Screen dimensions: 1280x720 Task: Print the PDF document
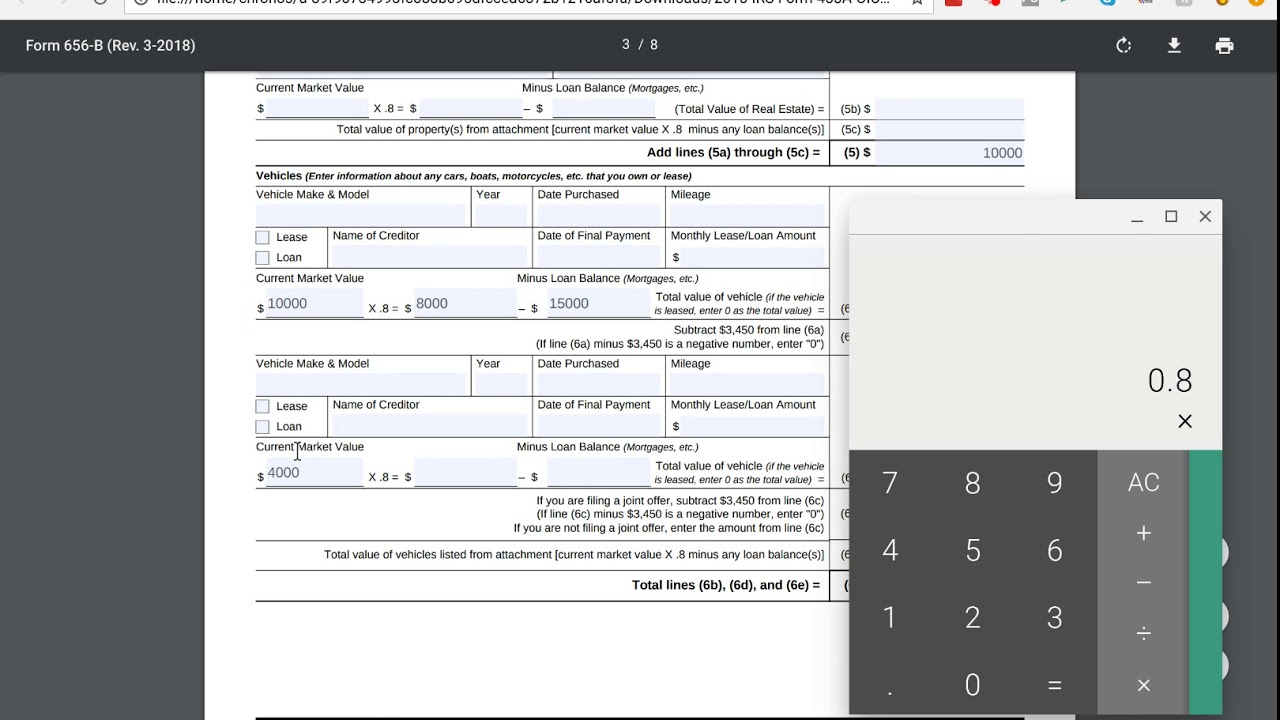(1224, 45)
